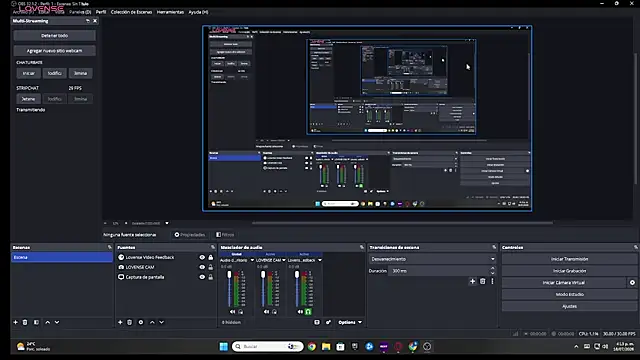Increase transition duration with up arrow
This screenshot has height=360, width=640.
coord(493,269)
